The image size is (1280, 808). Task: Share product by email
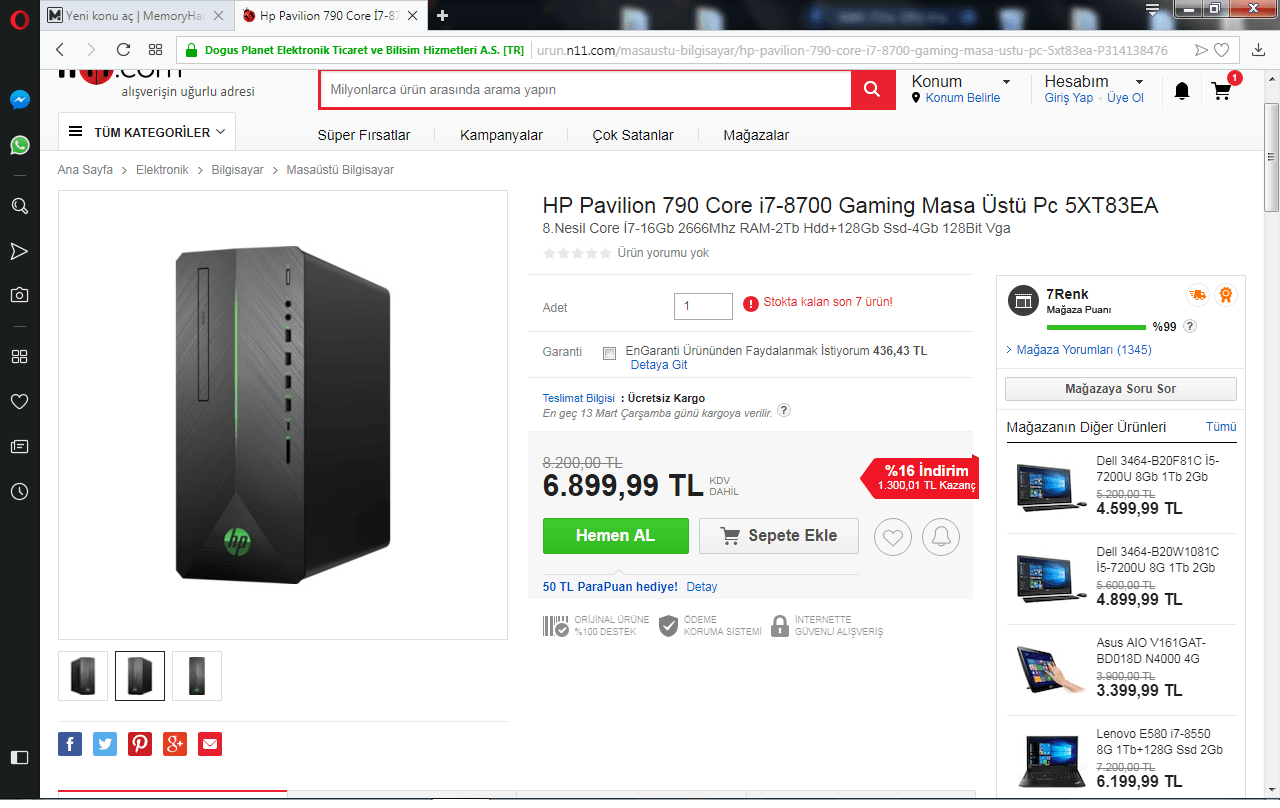(x=210, y=744)
